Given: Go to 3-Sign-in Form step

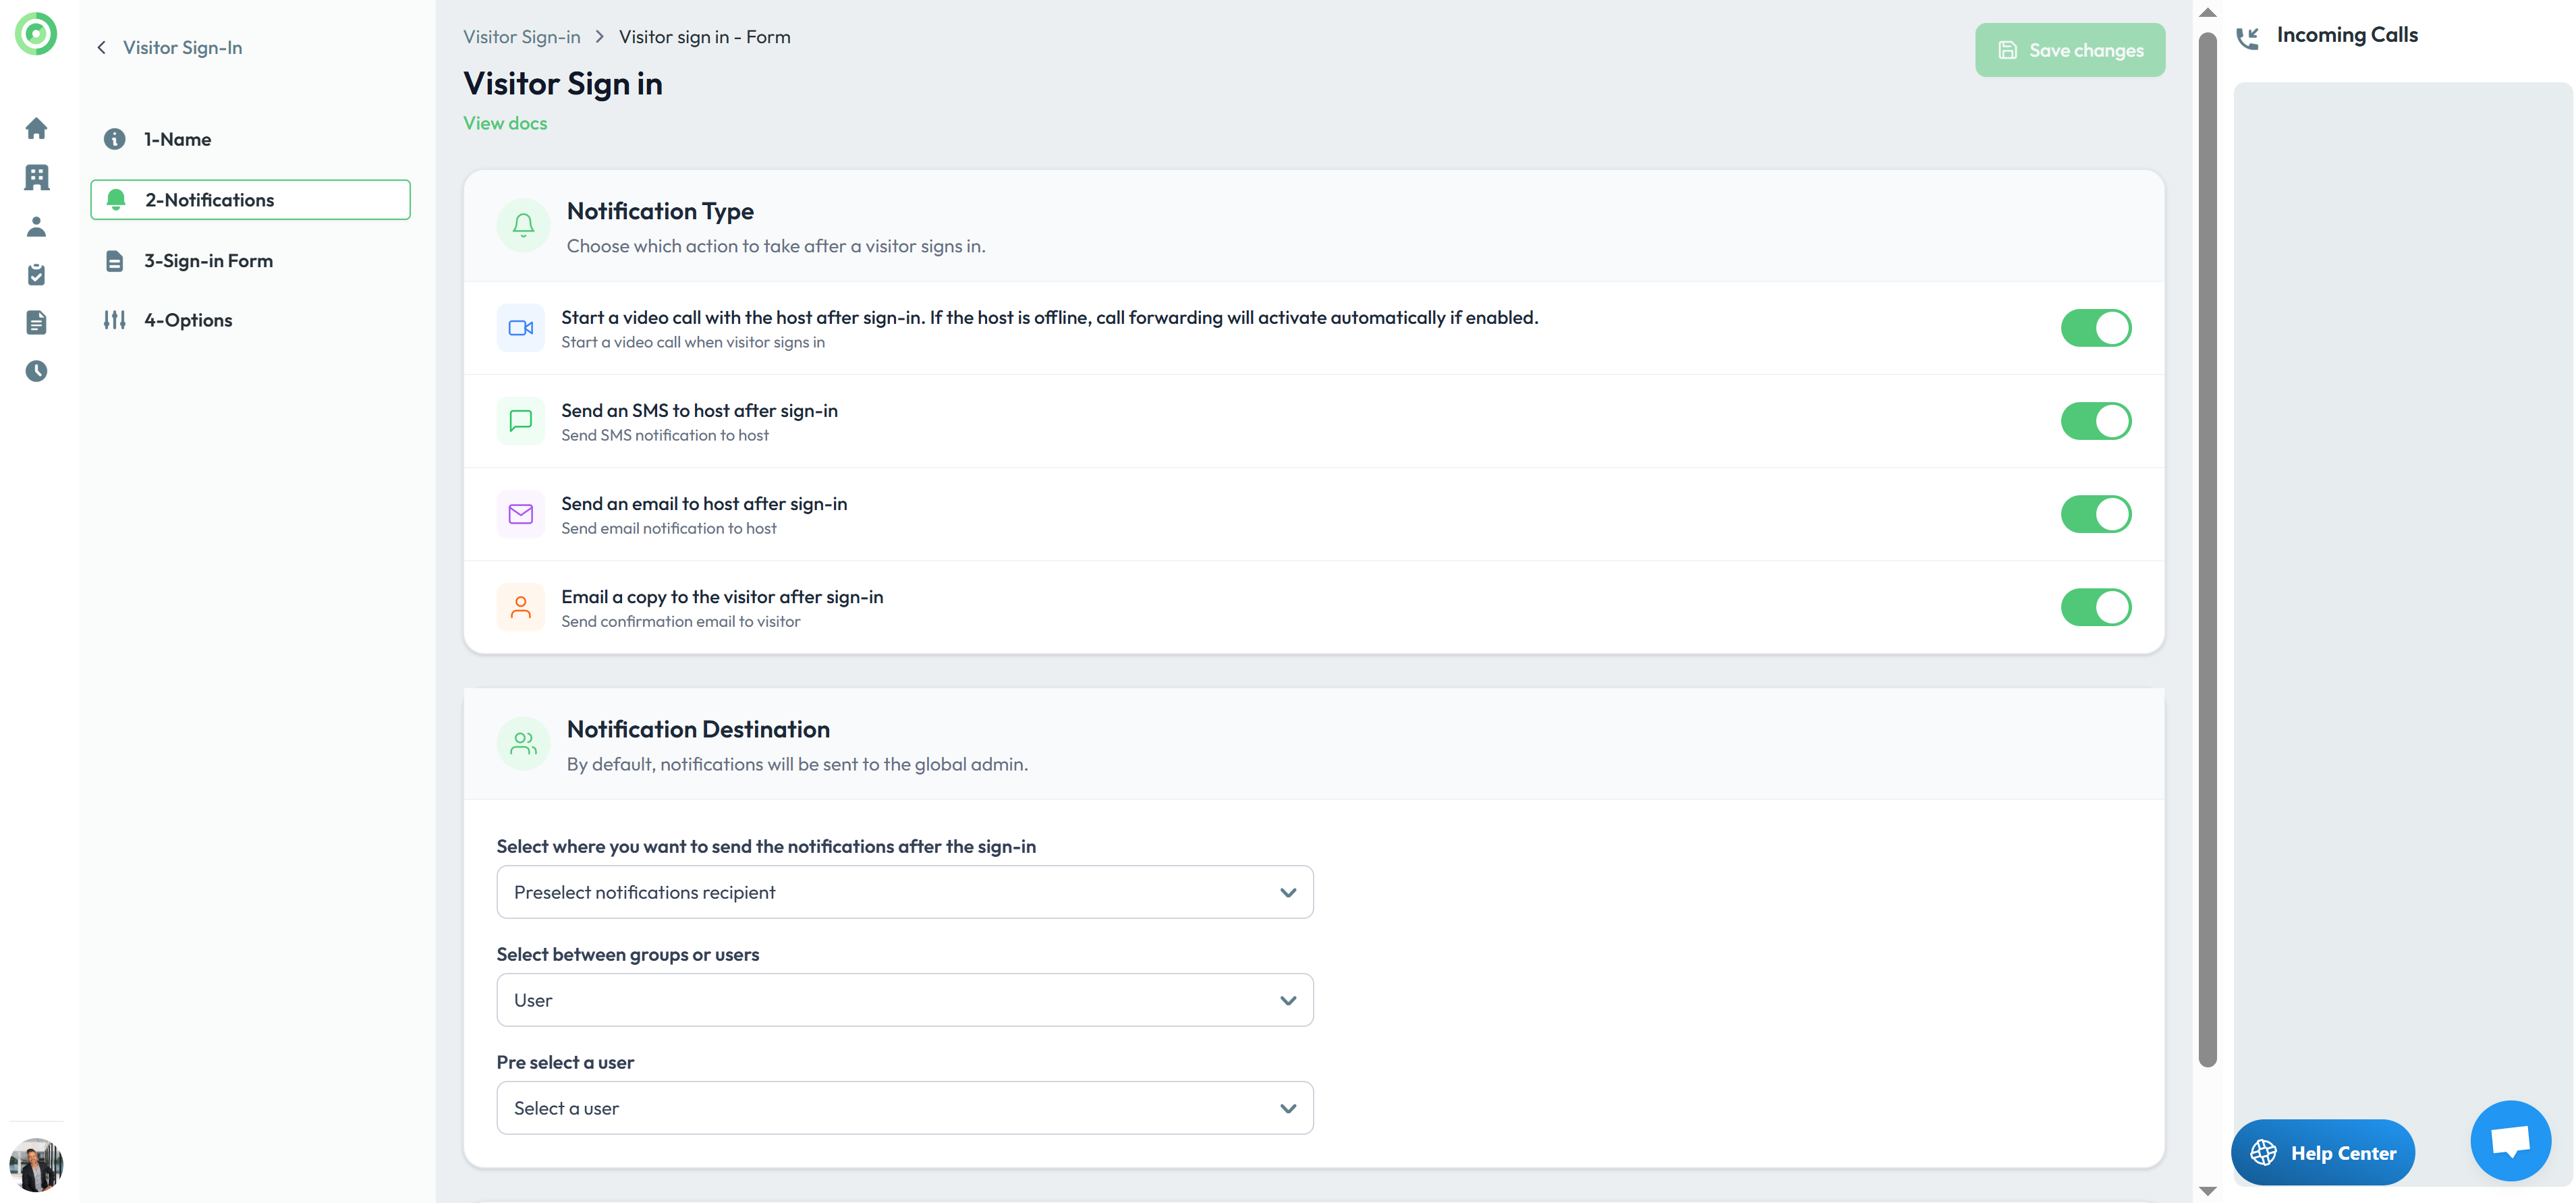Looking at the screenshot, I should click(x=208, y=261).
